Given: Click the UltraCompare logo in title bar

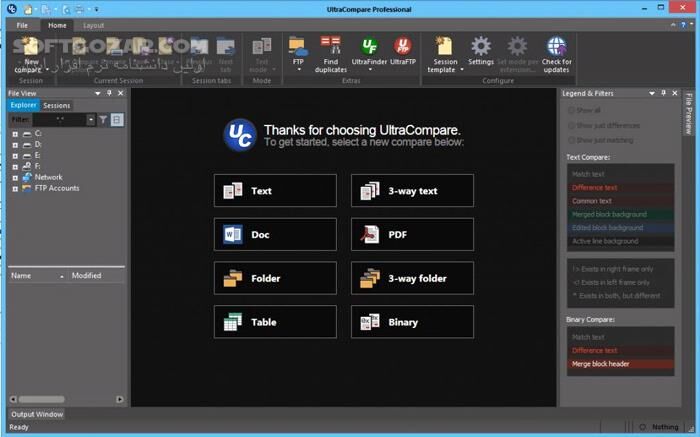Looking at the screenshot, I should click(x=12, y=8).
